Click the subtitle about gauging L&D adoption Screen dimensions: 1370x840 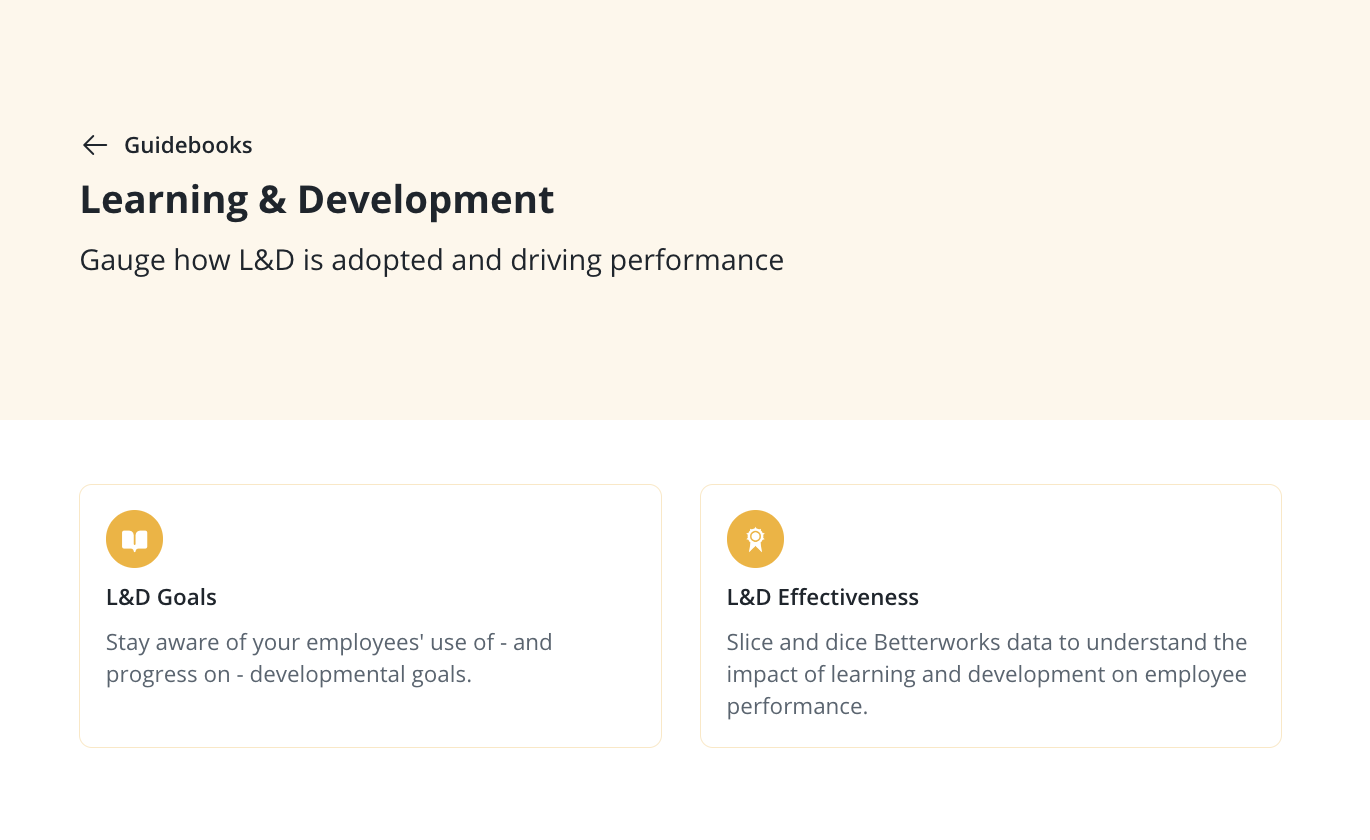tap(432, 260)
